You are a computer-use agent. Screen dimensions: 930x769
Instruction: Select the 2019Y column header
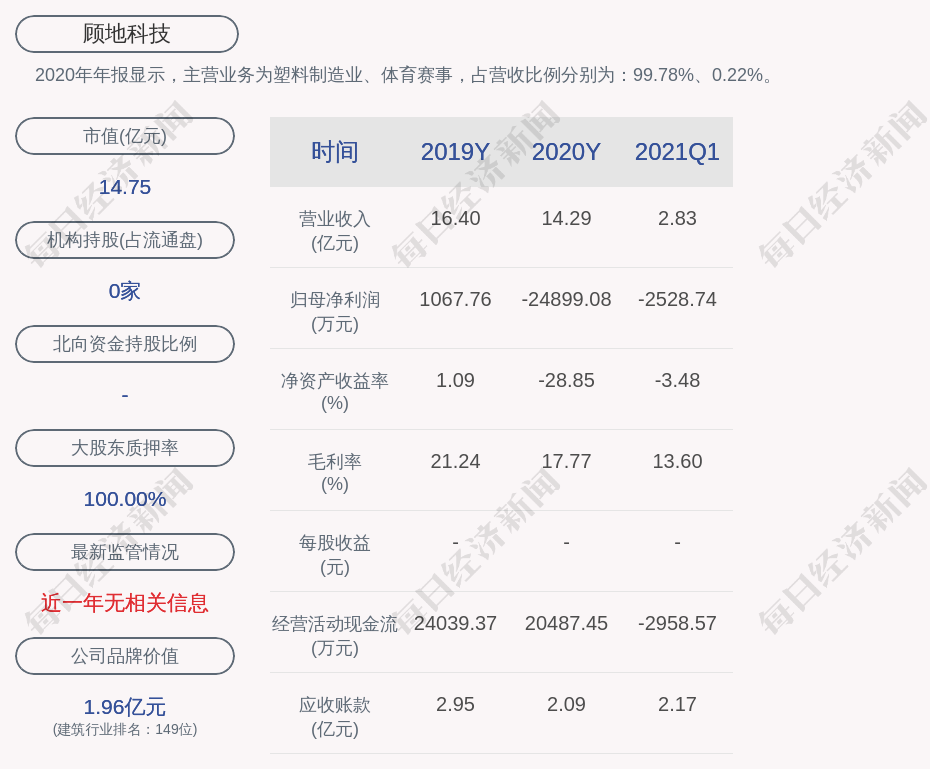tap(456, 152)
